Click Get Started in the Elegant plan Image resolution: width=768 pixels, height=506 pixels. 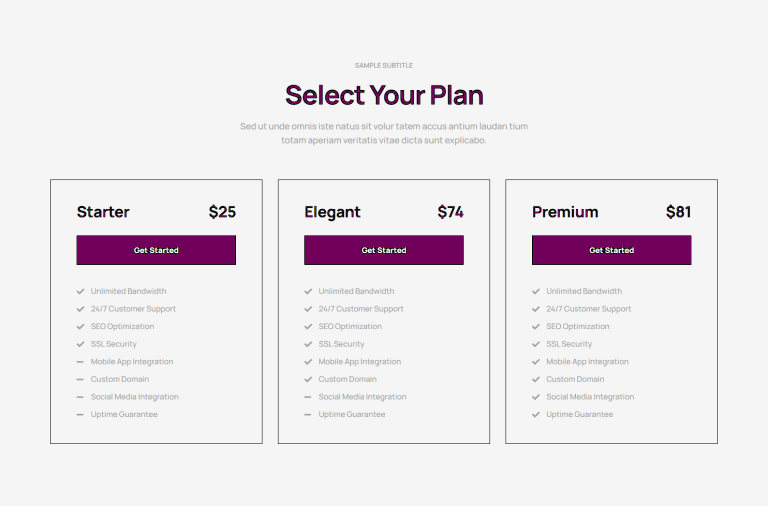(384, 250)
